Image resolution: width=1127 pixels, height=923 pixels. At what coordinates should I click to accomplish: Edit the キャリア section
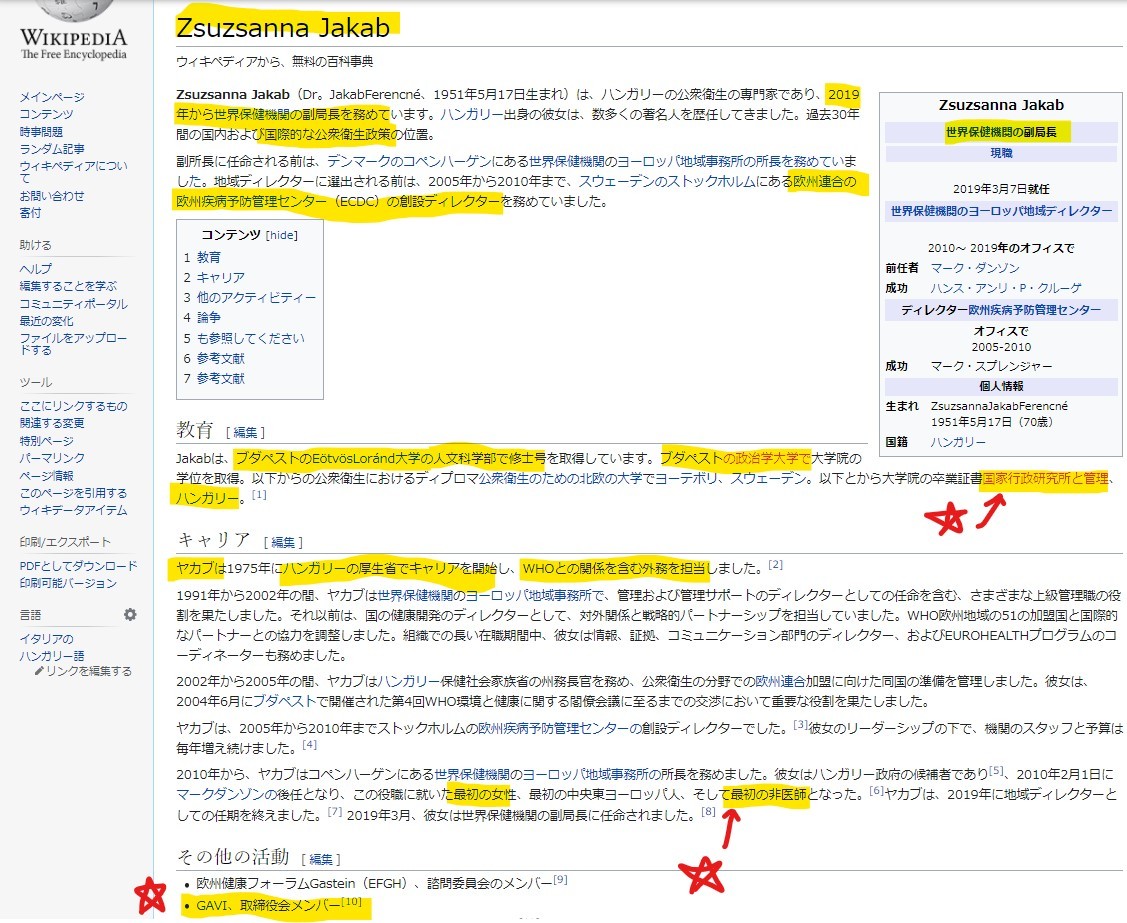[282, 543]
